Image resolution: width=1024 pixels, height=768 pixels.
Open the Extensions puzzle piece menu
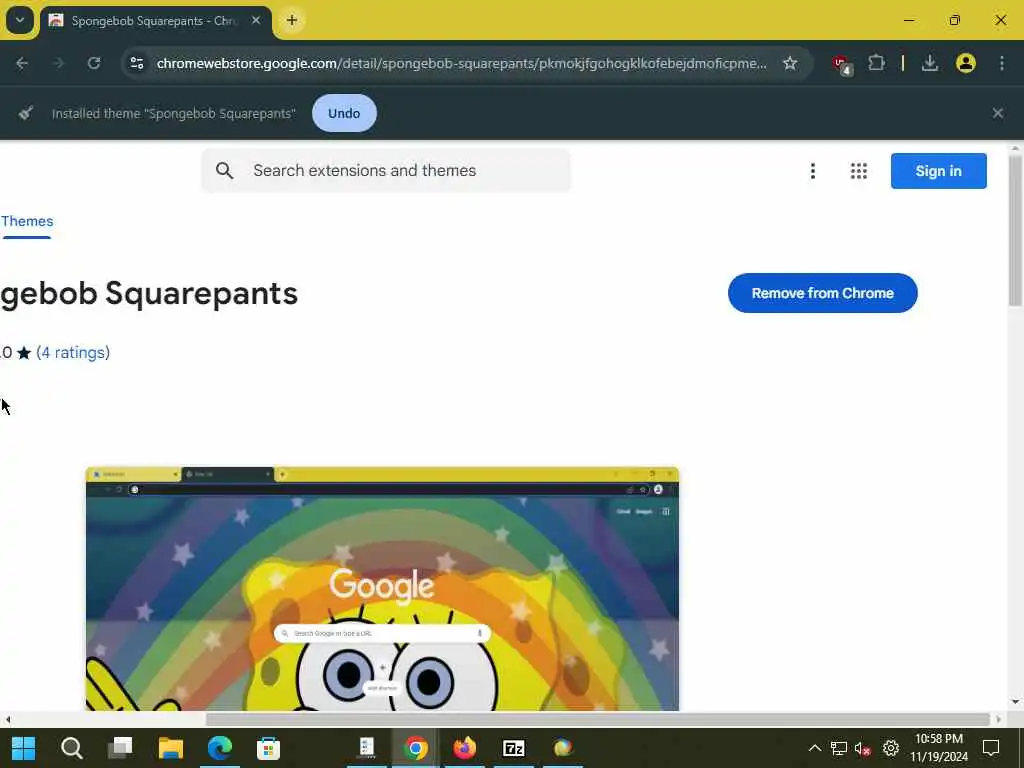876,63
